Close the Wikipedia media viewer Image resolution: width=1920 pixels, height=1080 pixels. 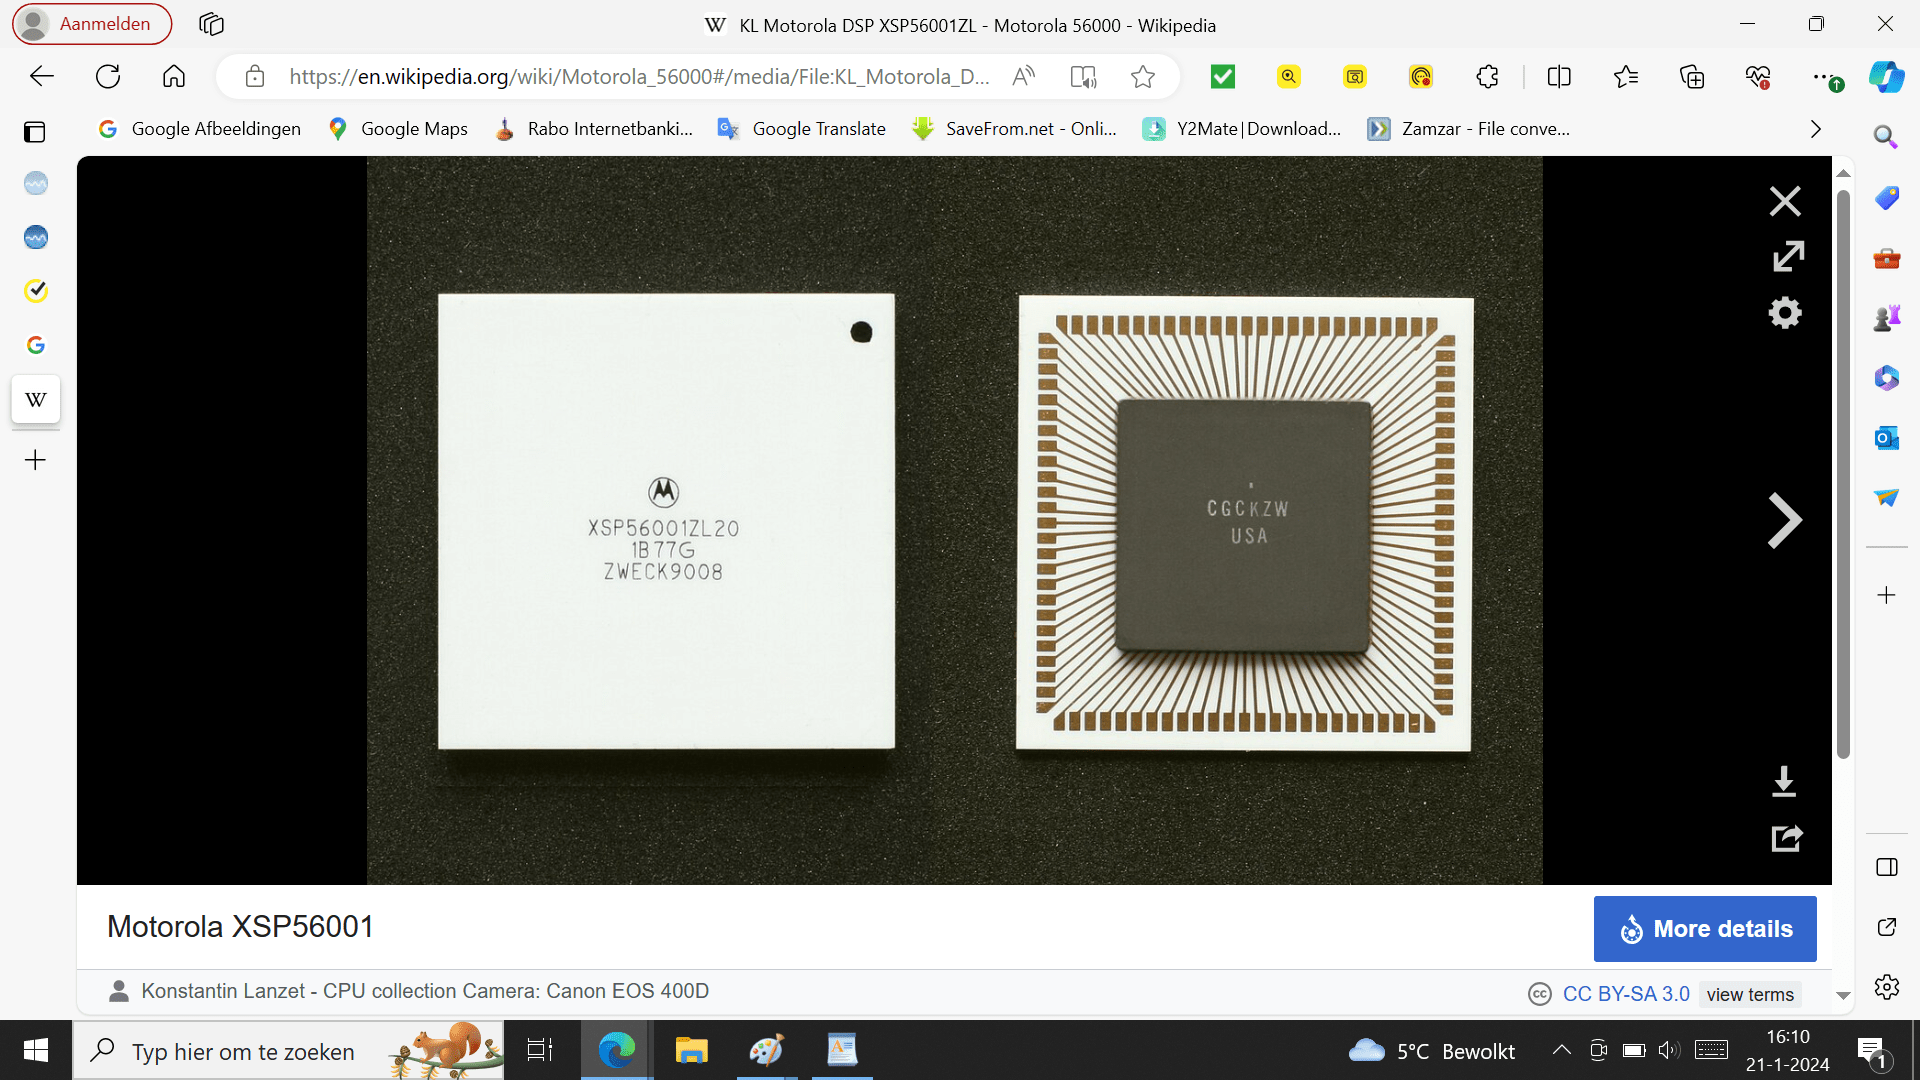[x=1785, y=201]
